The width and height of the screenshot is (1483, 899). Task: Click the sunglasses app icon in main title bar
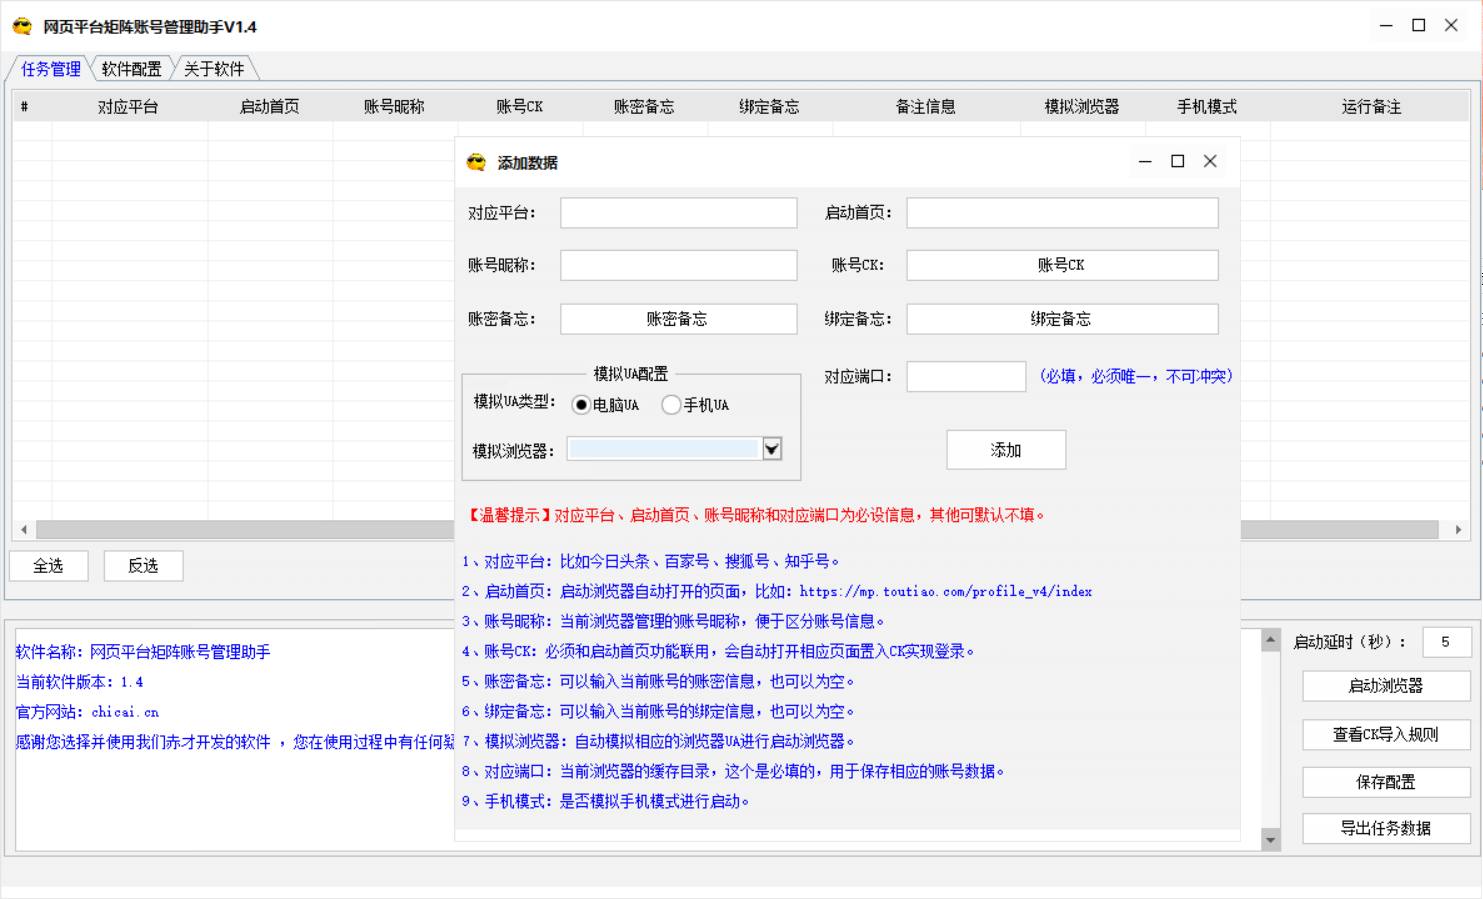point(22,26)
